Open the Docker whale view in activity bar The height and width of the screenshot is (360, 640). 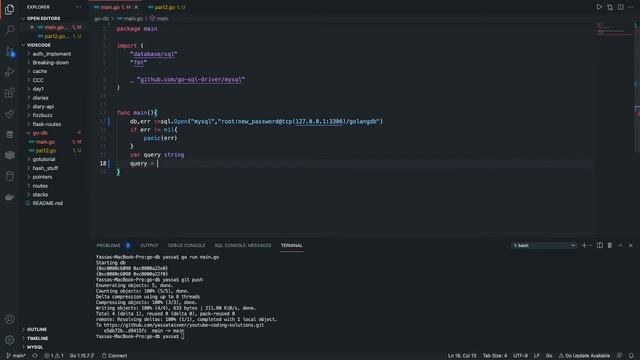click(9, 197)
